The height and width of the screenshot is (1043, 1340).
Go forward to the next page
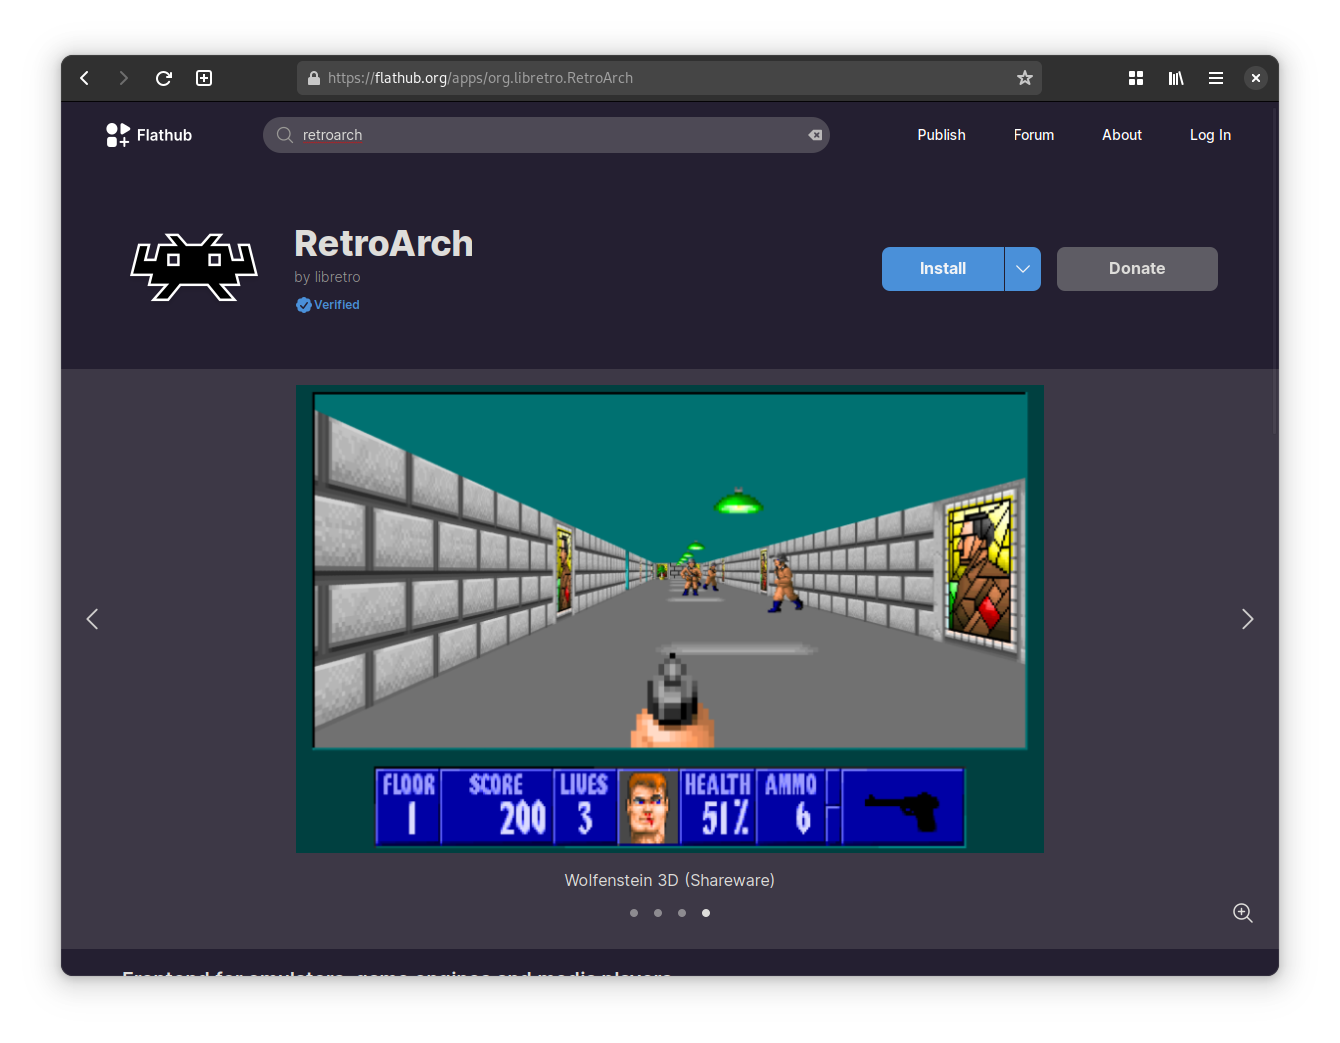124,78
